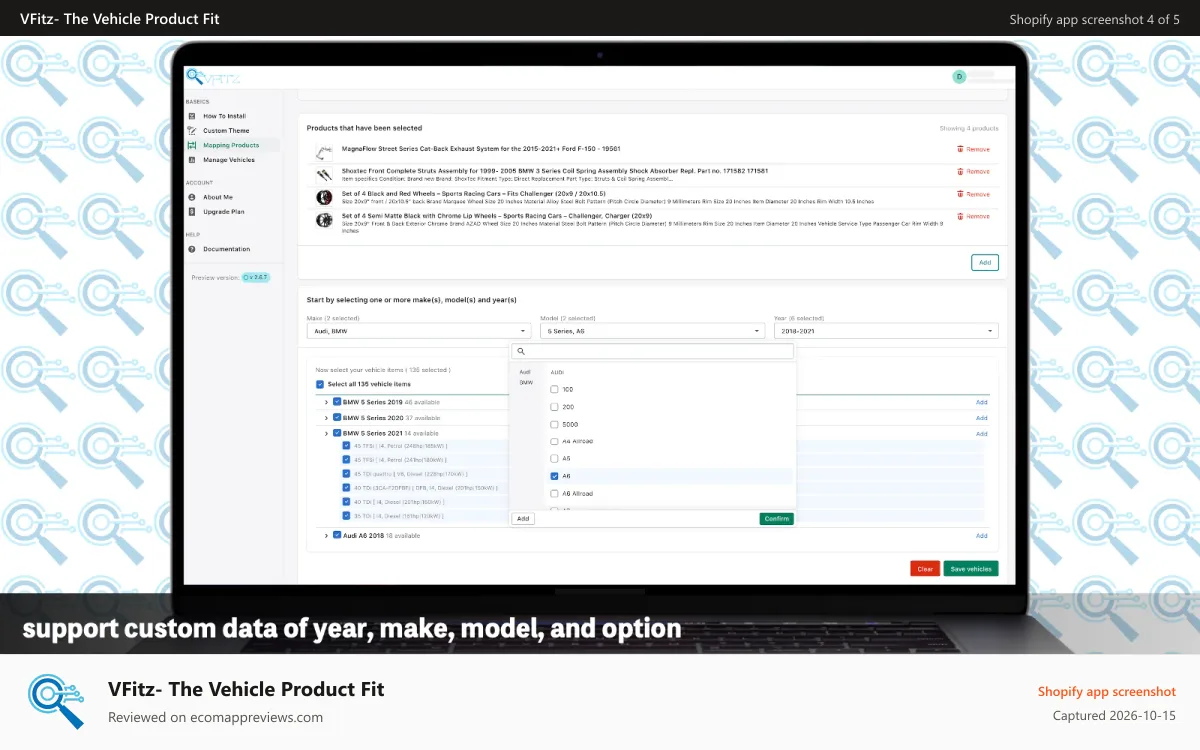This screenshot has width=1200, height=750.
Task: Click the trash icon for the MagnaFlow product
Action: [960, 149]
